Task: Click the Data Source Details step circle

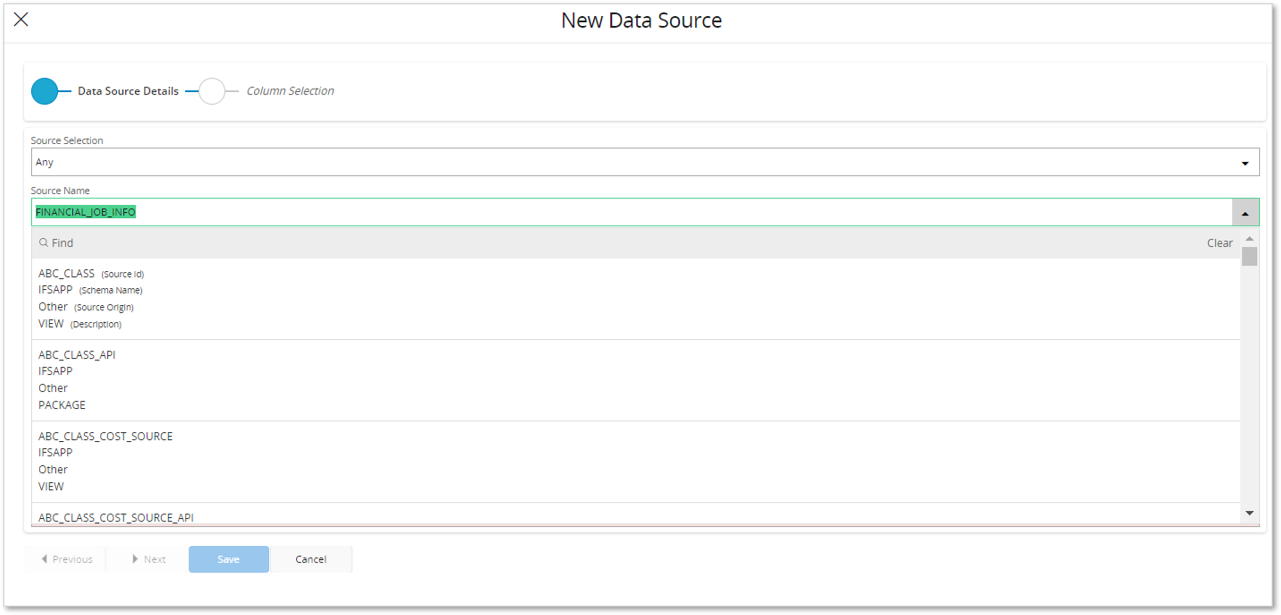Action: 45,91
